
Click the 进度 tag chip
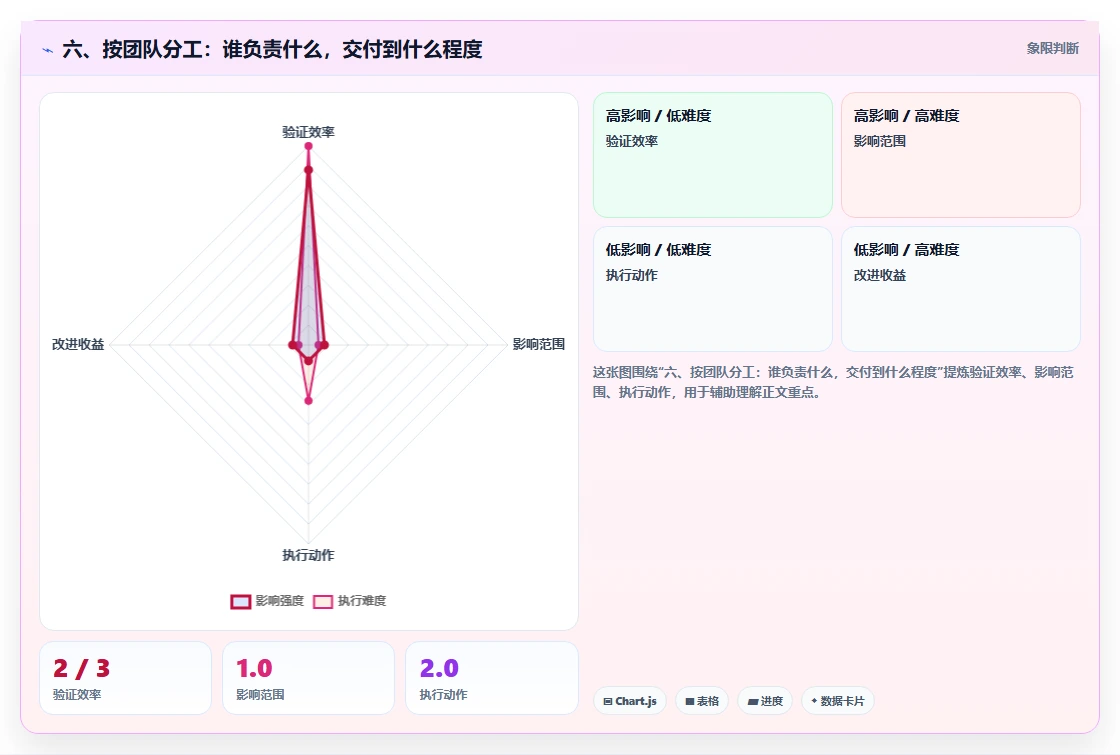tap(765, 701)
